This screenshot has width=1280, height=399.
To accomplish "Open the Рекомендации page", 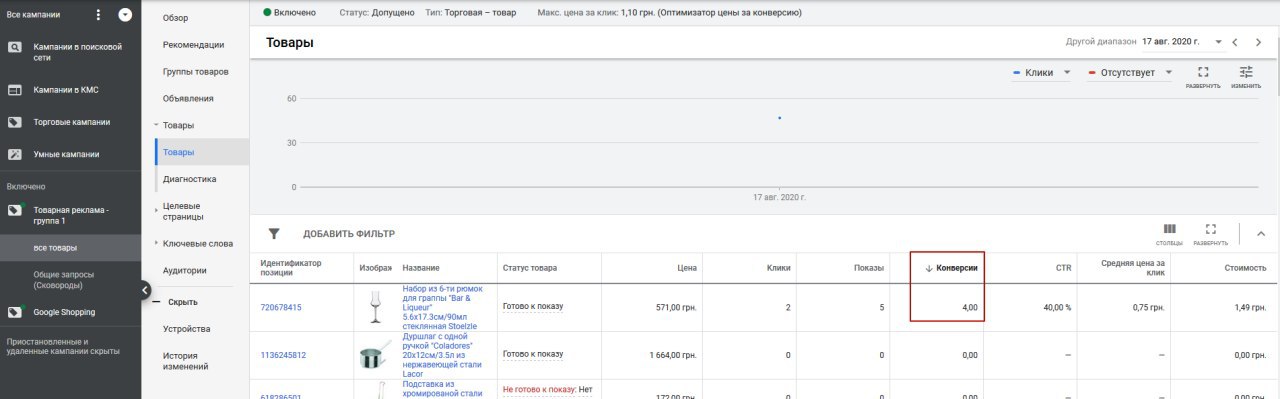I will (x=193, y=45).
